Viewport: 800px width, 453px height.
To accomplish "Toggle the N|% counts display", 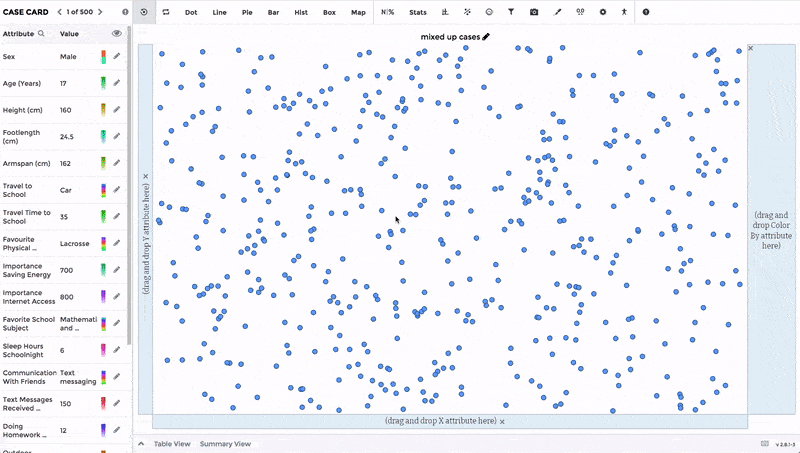I will click(388, 12).
